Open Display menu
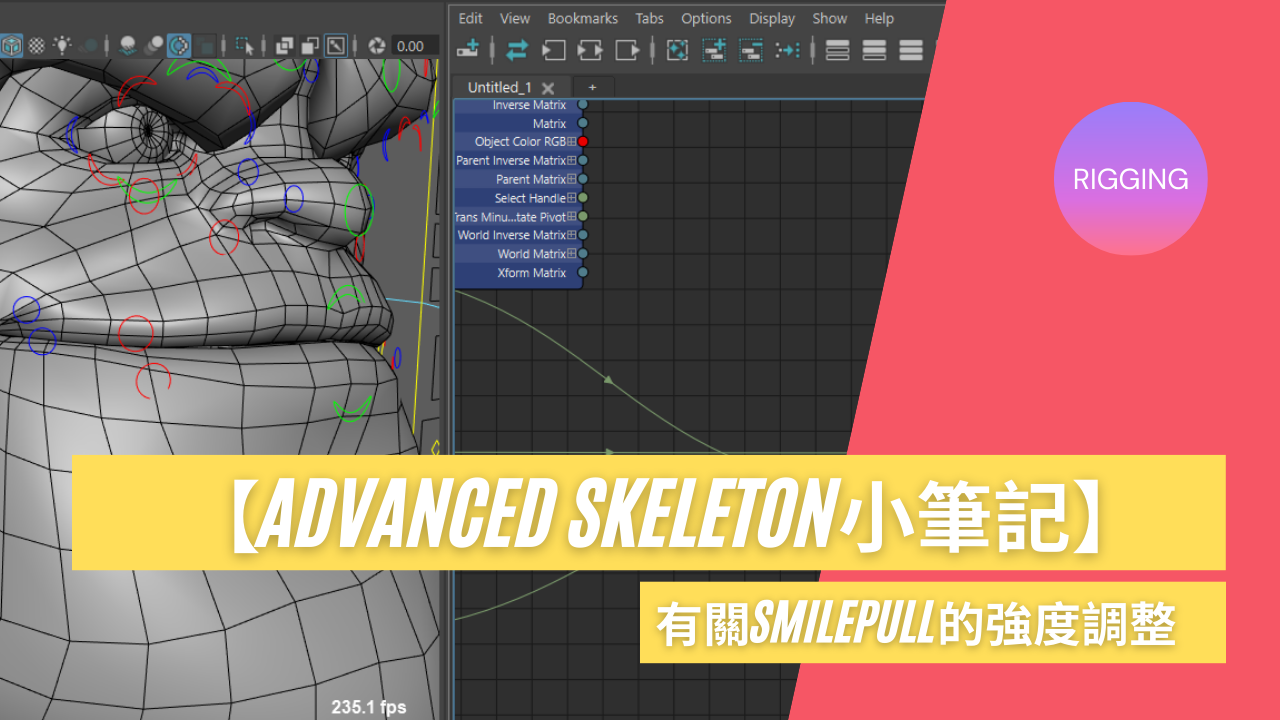Image resolution: width=1280 pixels, height=720 pixels. pos(772,18)
